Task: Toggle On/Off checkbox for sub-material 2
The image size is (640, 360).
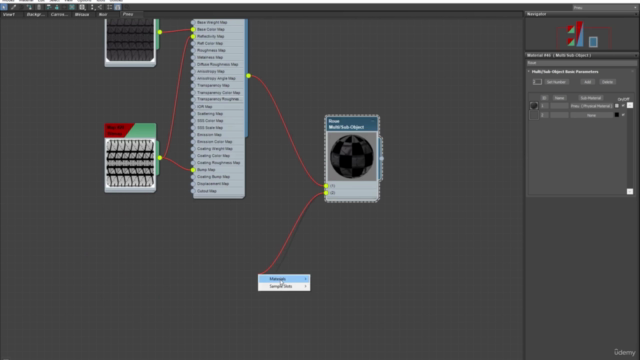Action: pyautogui.click(x=623, y=115)
